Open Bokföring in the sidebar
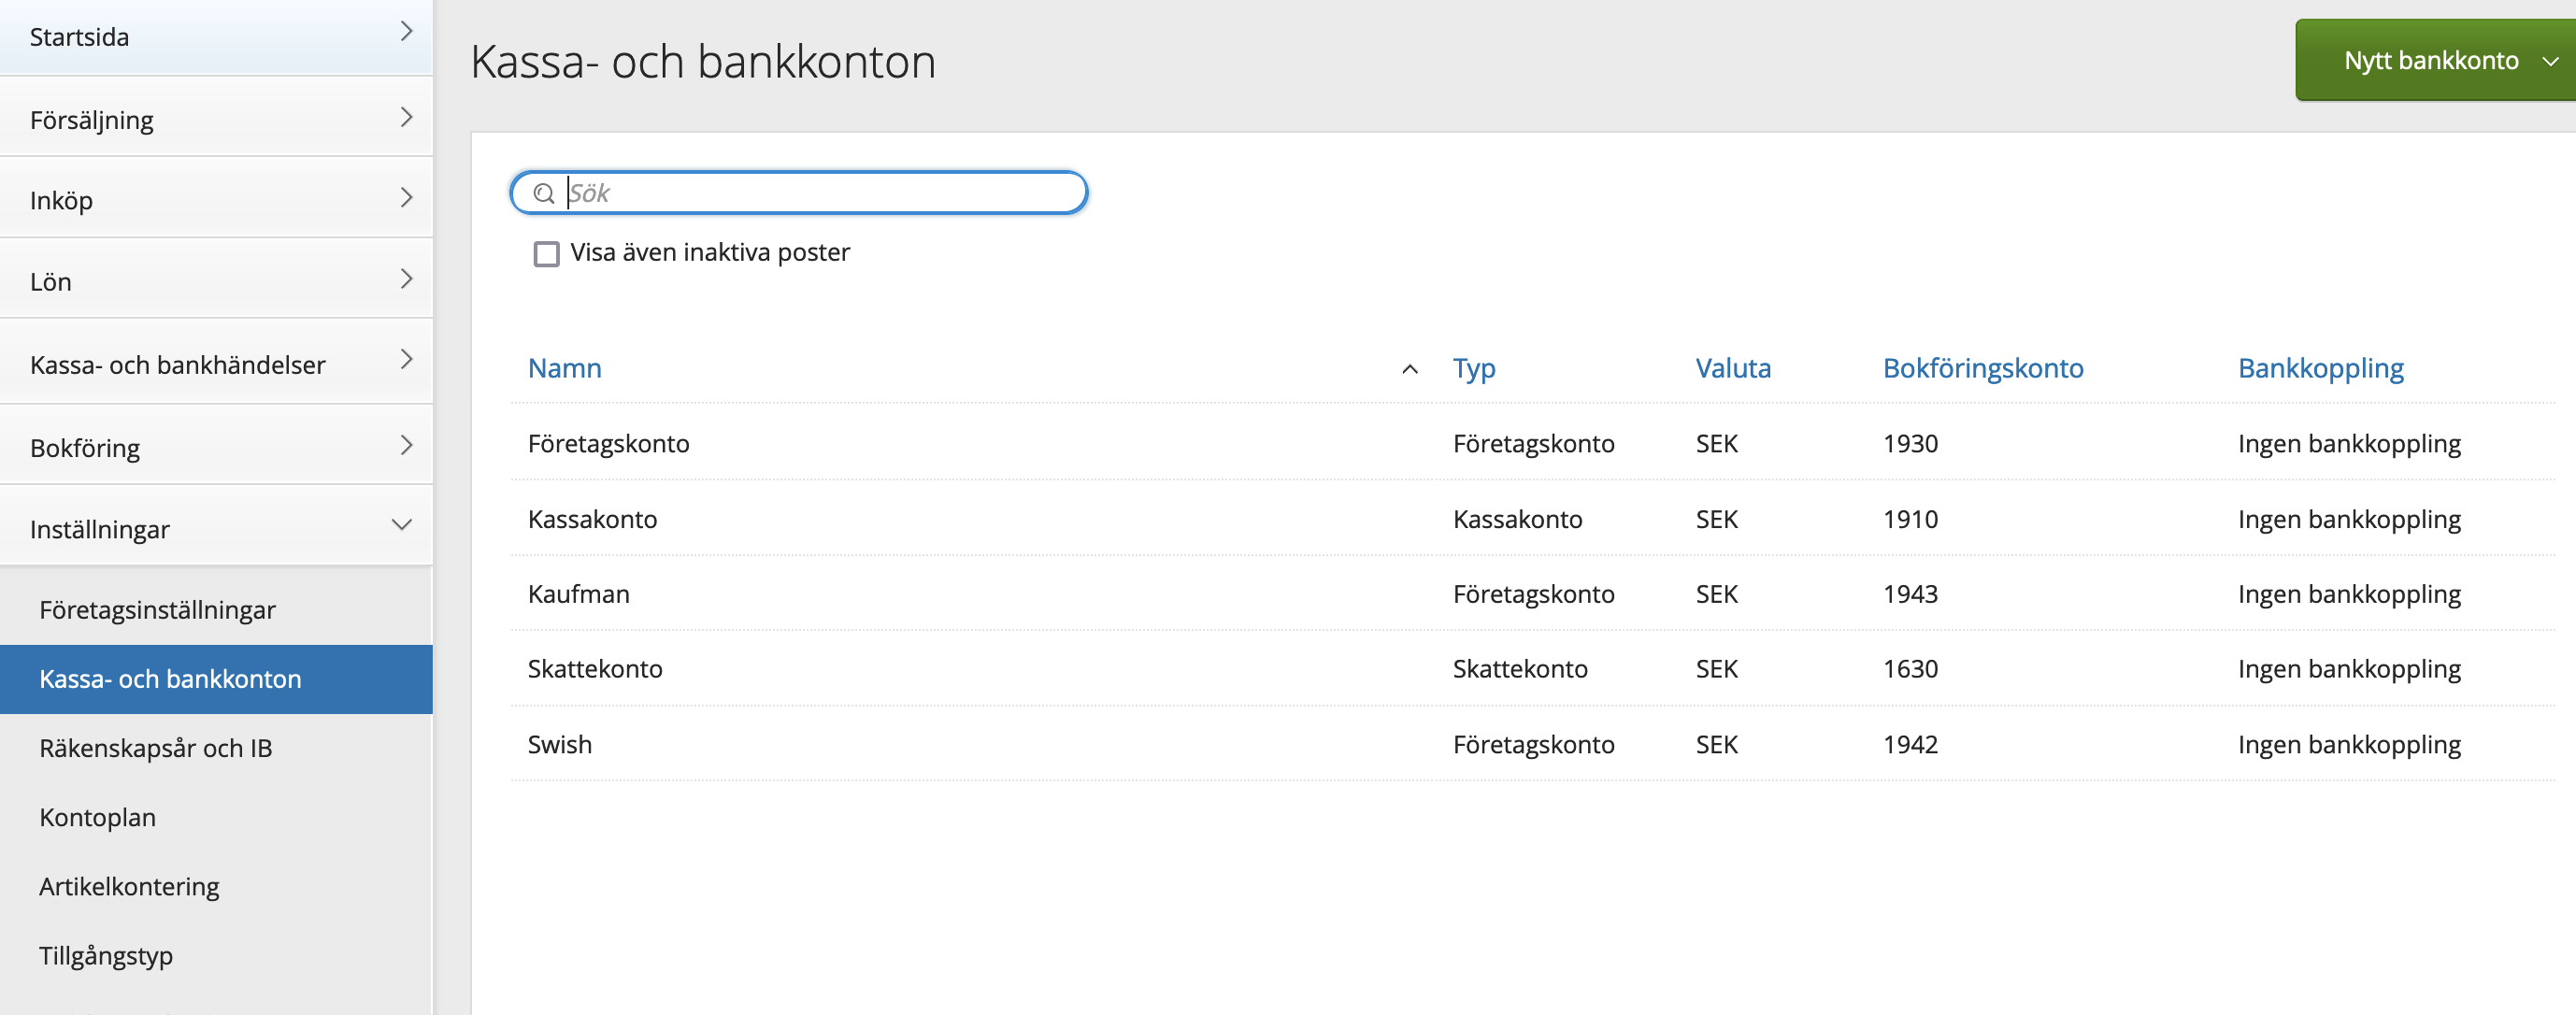Viewport: 2576px width, 1015px height. pyautogui.click(x=216, y=446)
